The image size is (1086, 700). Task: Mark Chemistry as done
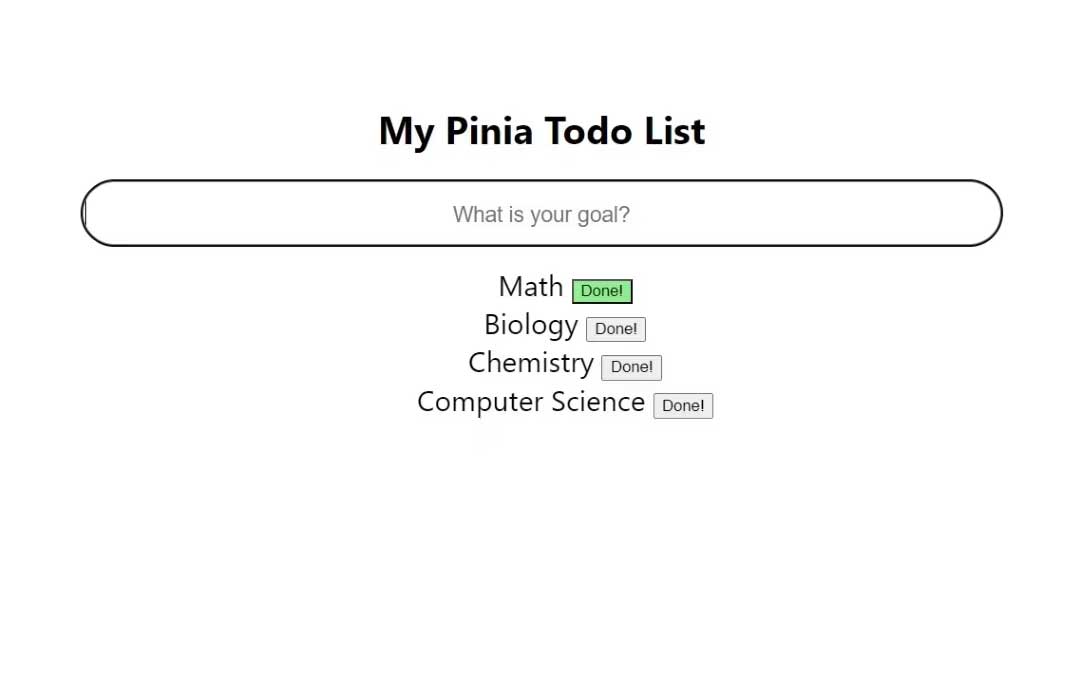click(631, 367)
